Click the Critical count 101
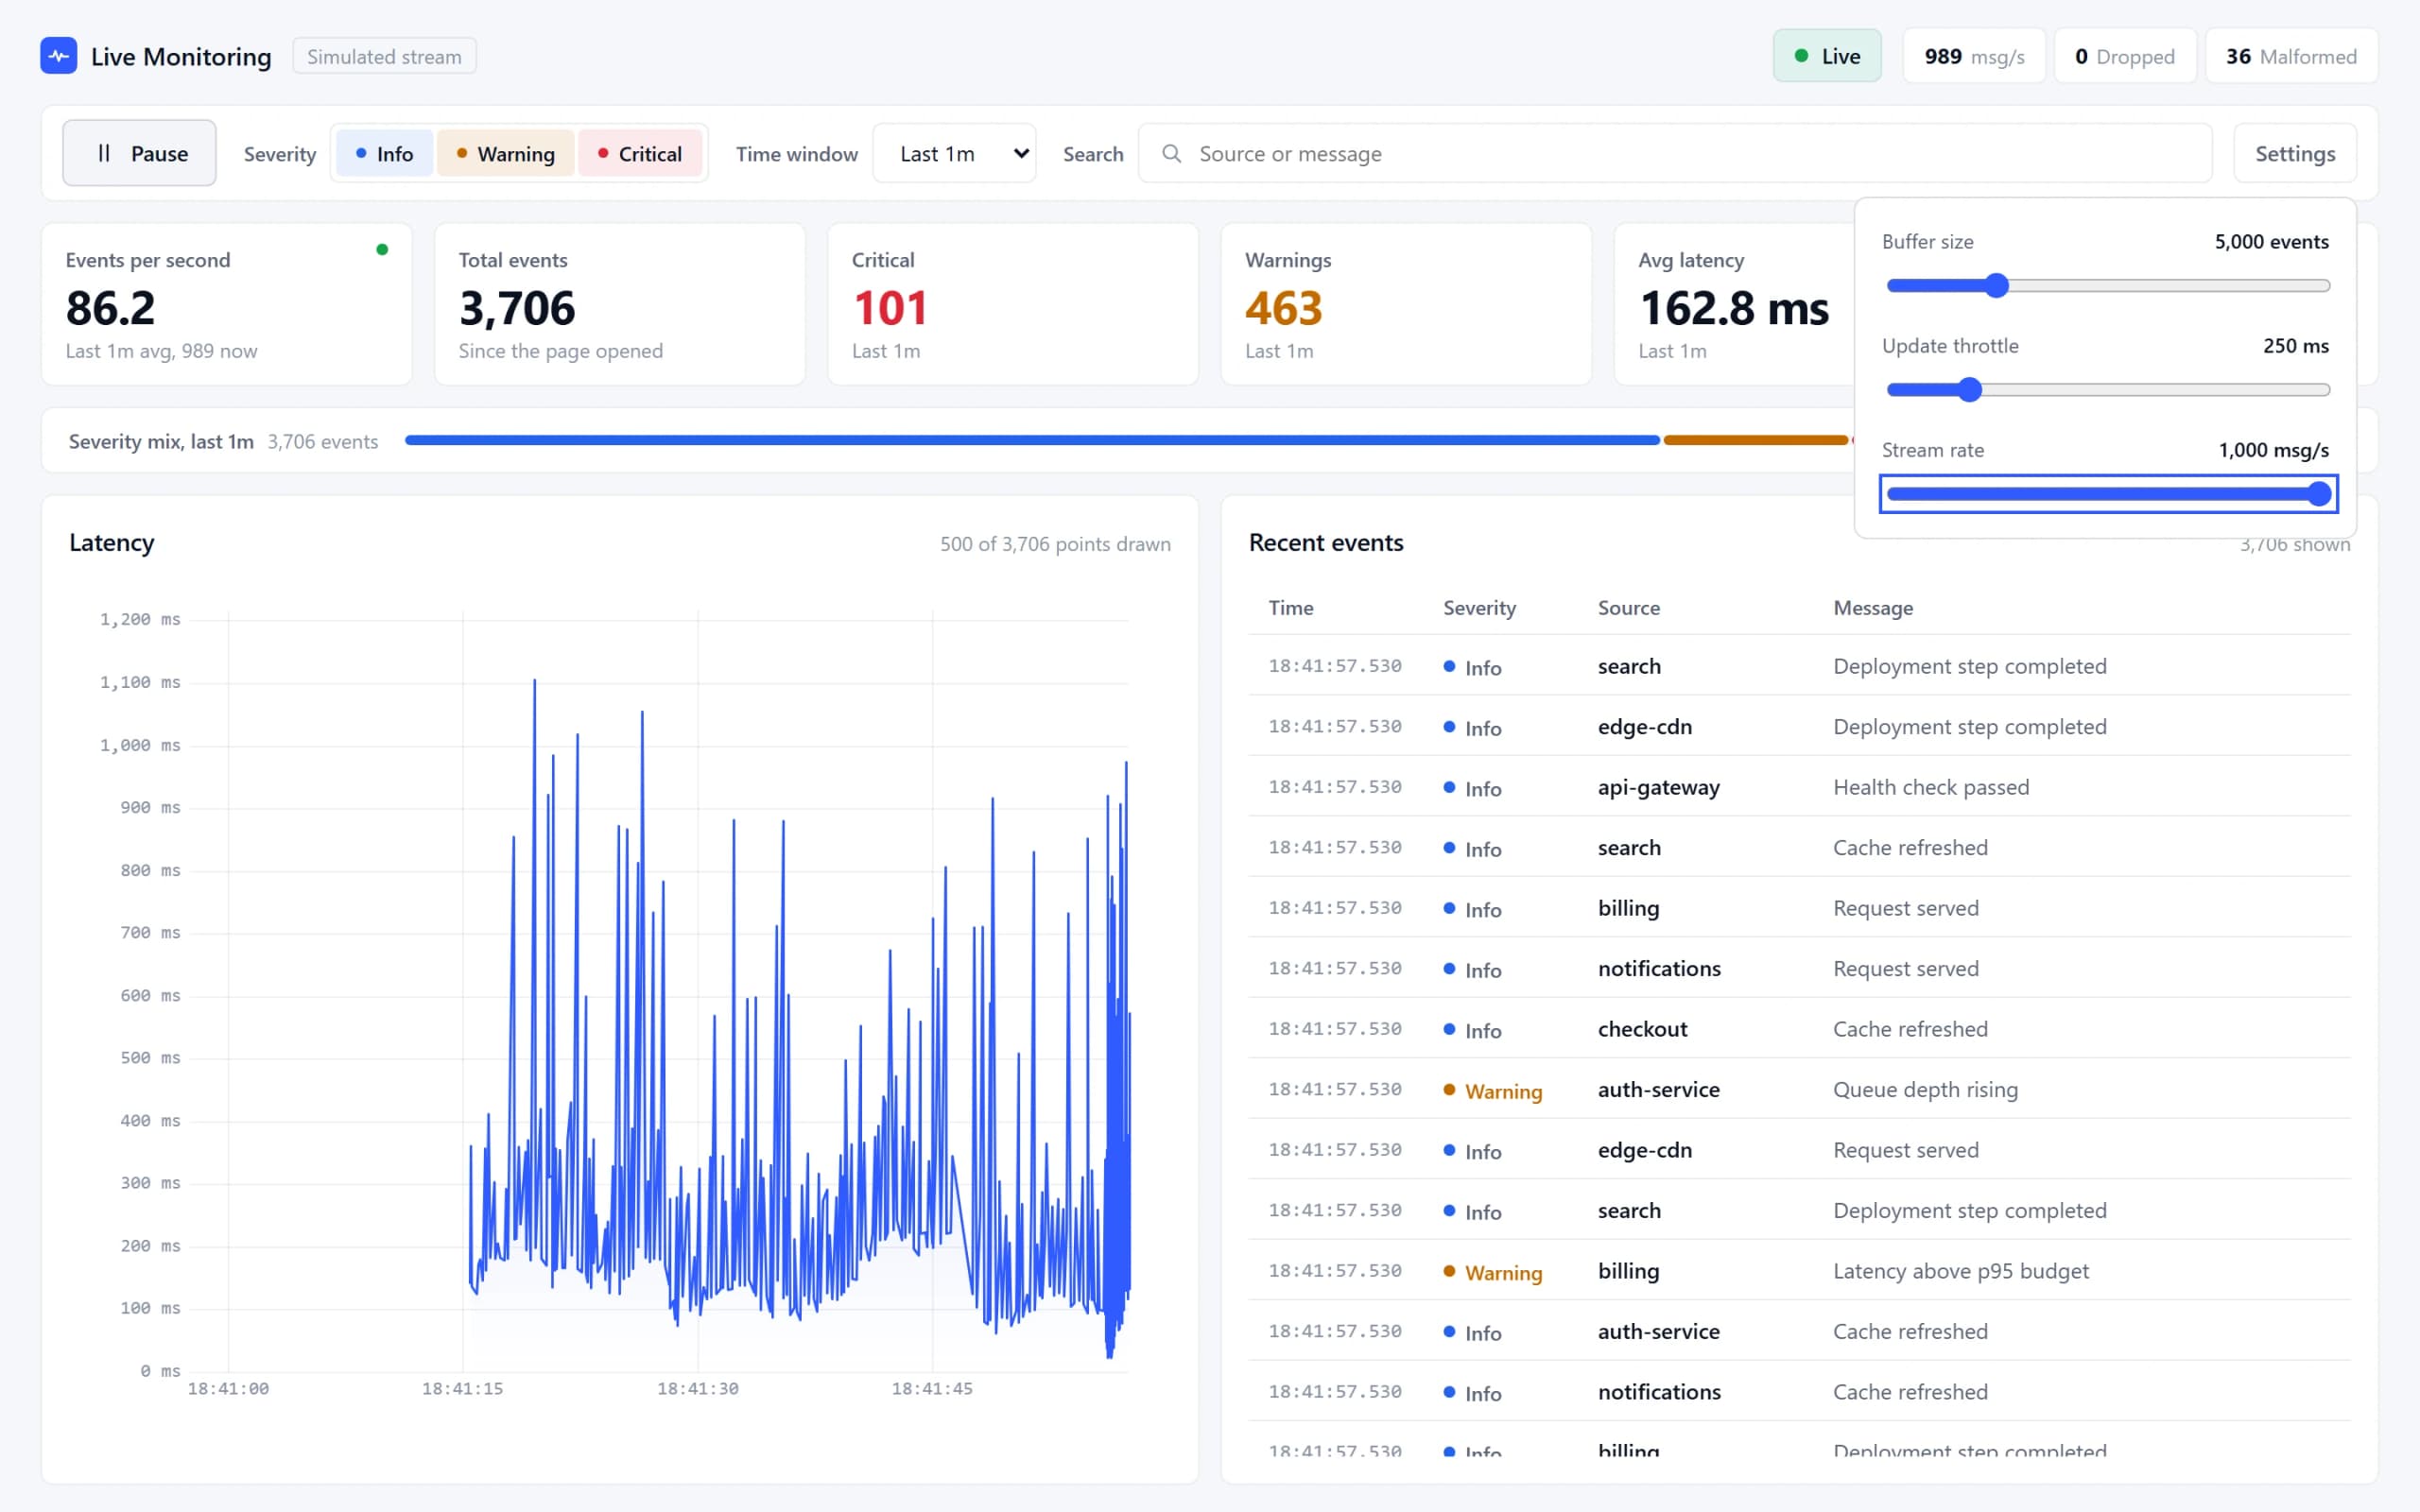The height and width of the screenshot is (1512, 2420). (890, 308)
